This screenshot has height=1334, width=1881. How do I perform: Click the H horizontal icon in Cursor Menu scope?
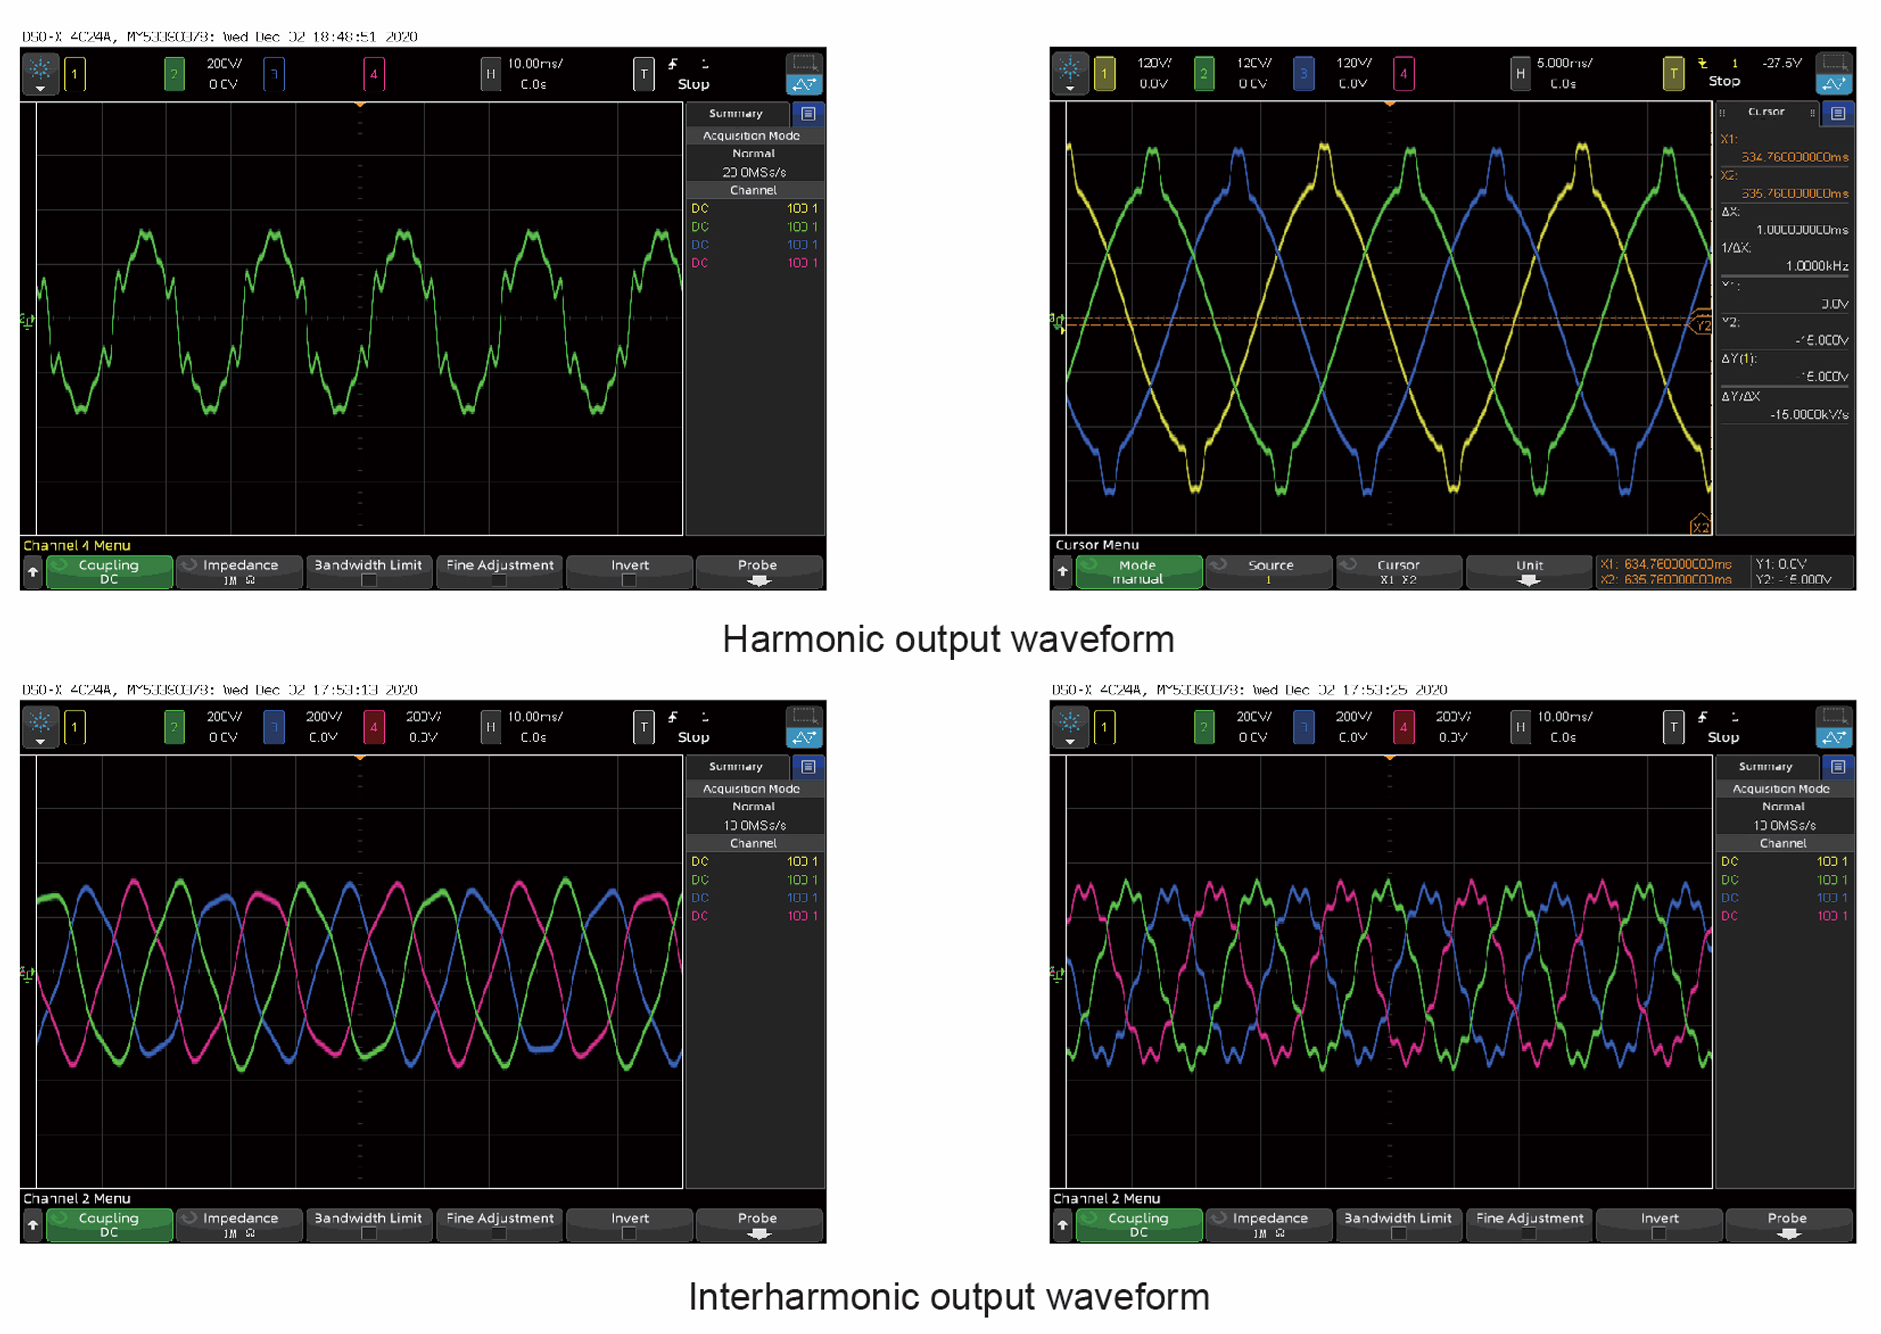pos(1520,74)
